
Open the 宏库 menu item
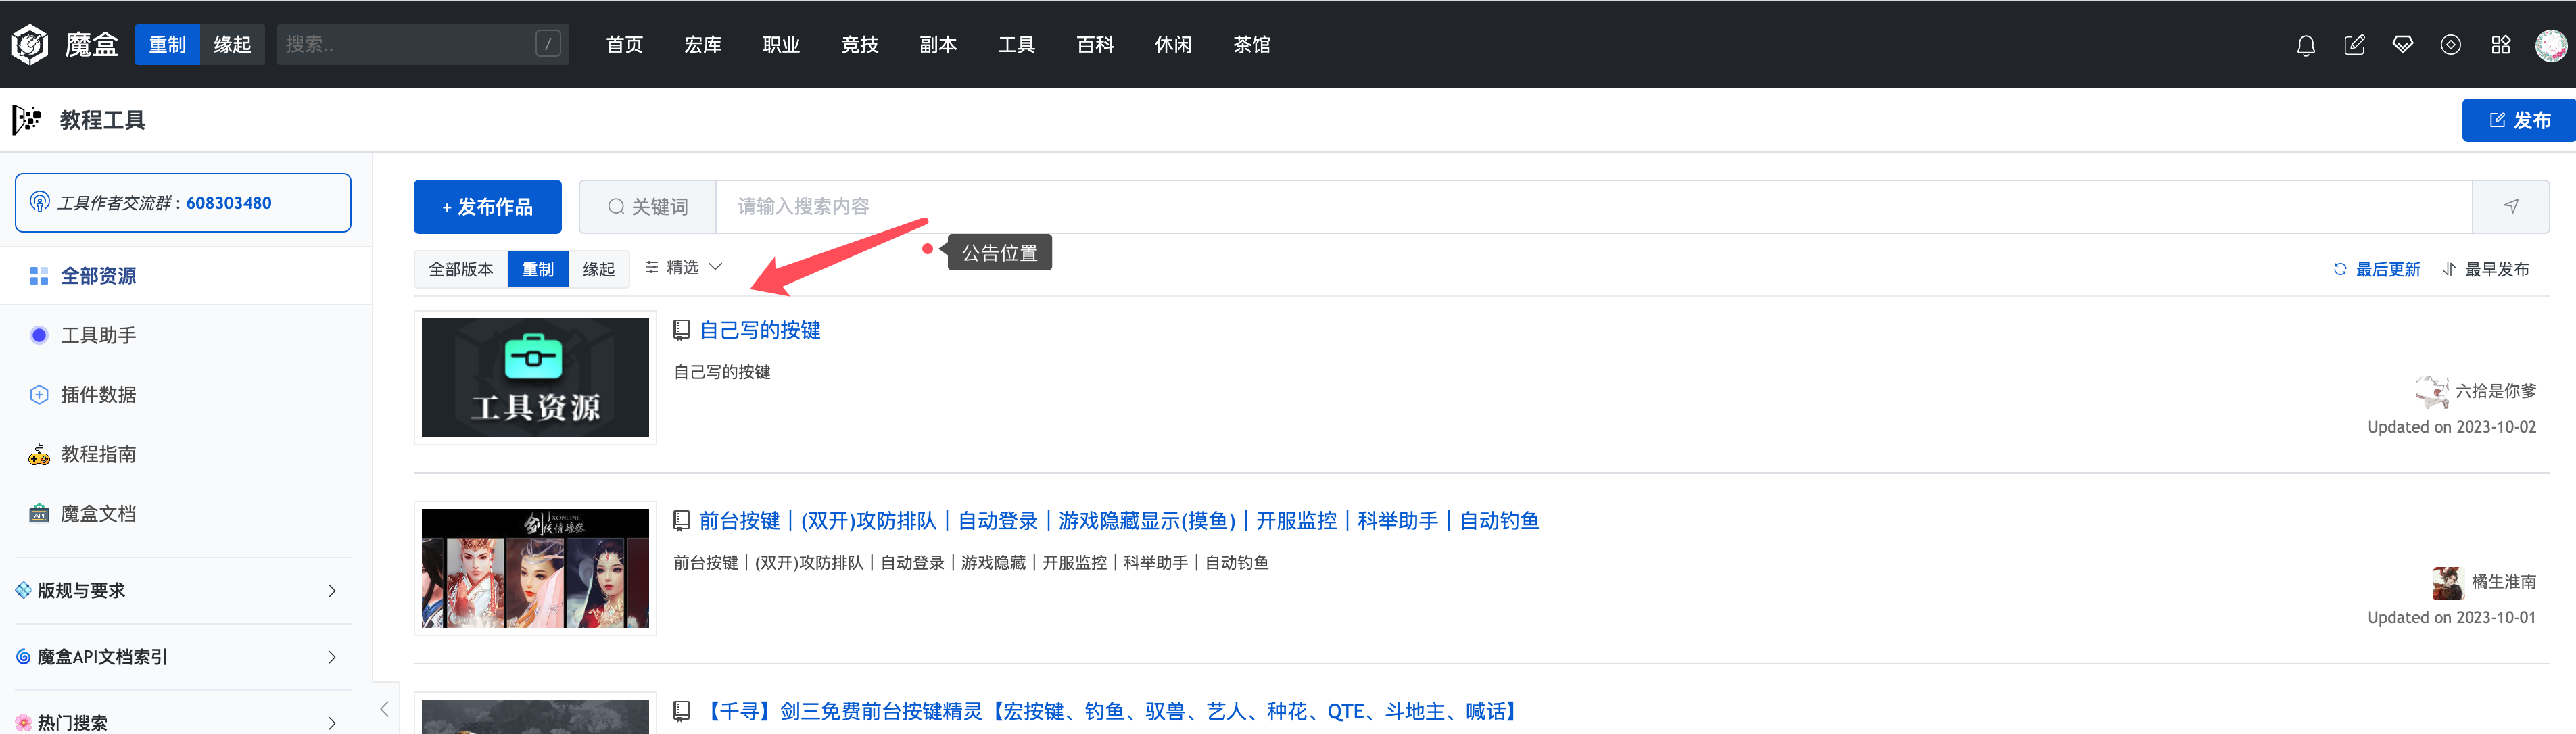703,44
